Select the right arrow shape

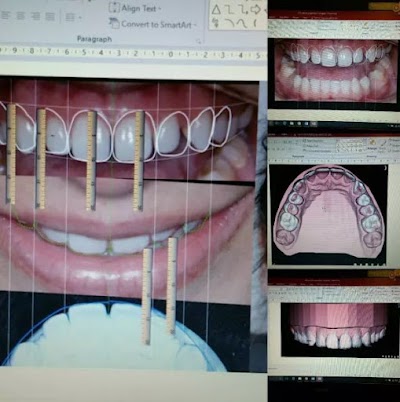pos(255,10)
